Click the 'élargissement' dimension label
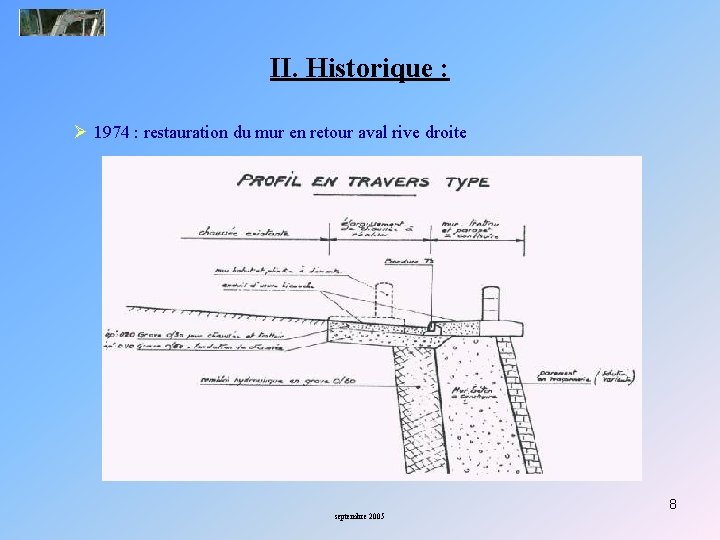Screen dimensions: 720x540 (x=378, y=228)
